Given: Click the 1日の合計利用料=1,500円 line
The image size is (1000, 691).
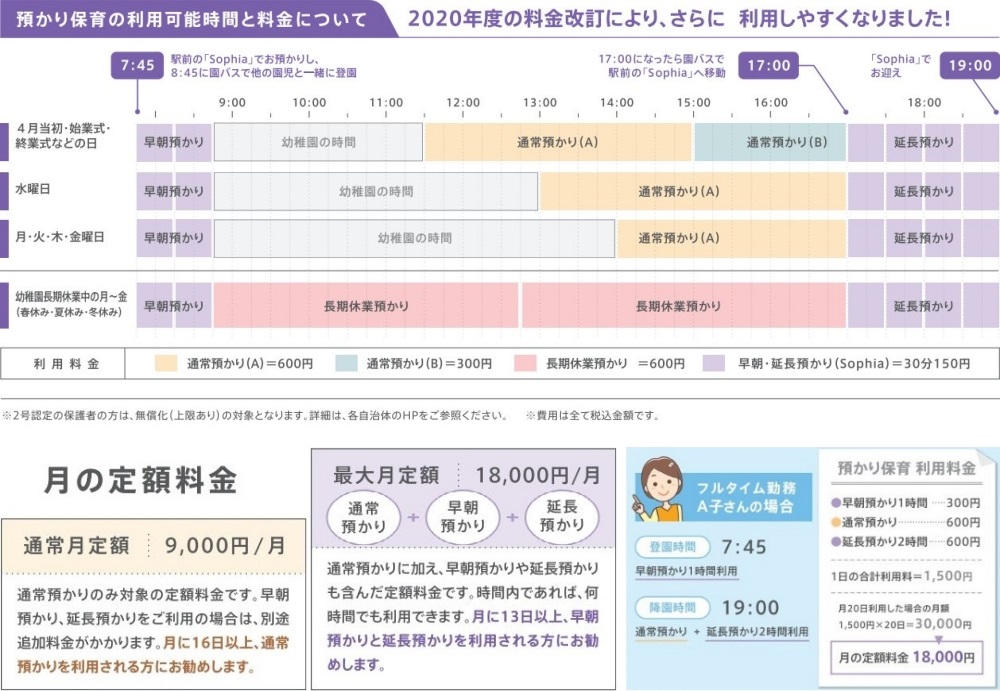Looking at the screenshot, I should coord(901,576).
